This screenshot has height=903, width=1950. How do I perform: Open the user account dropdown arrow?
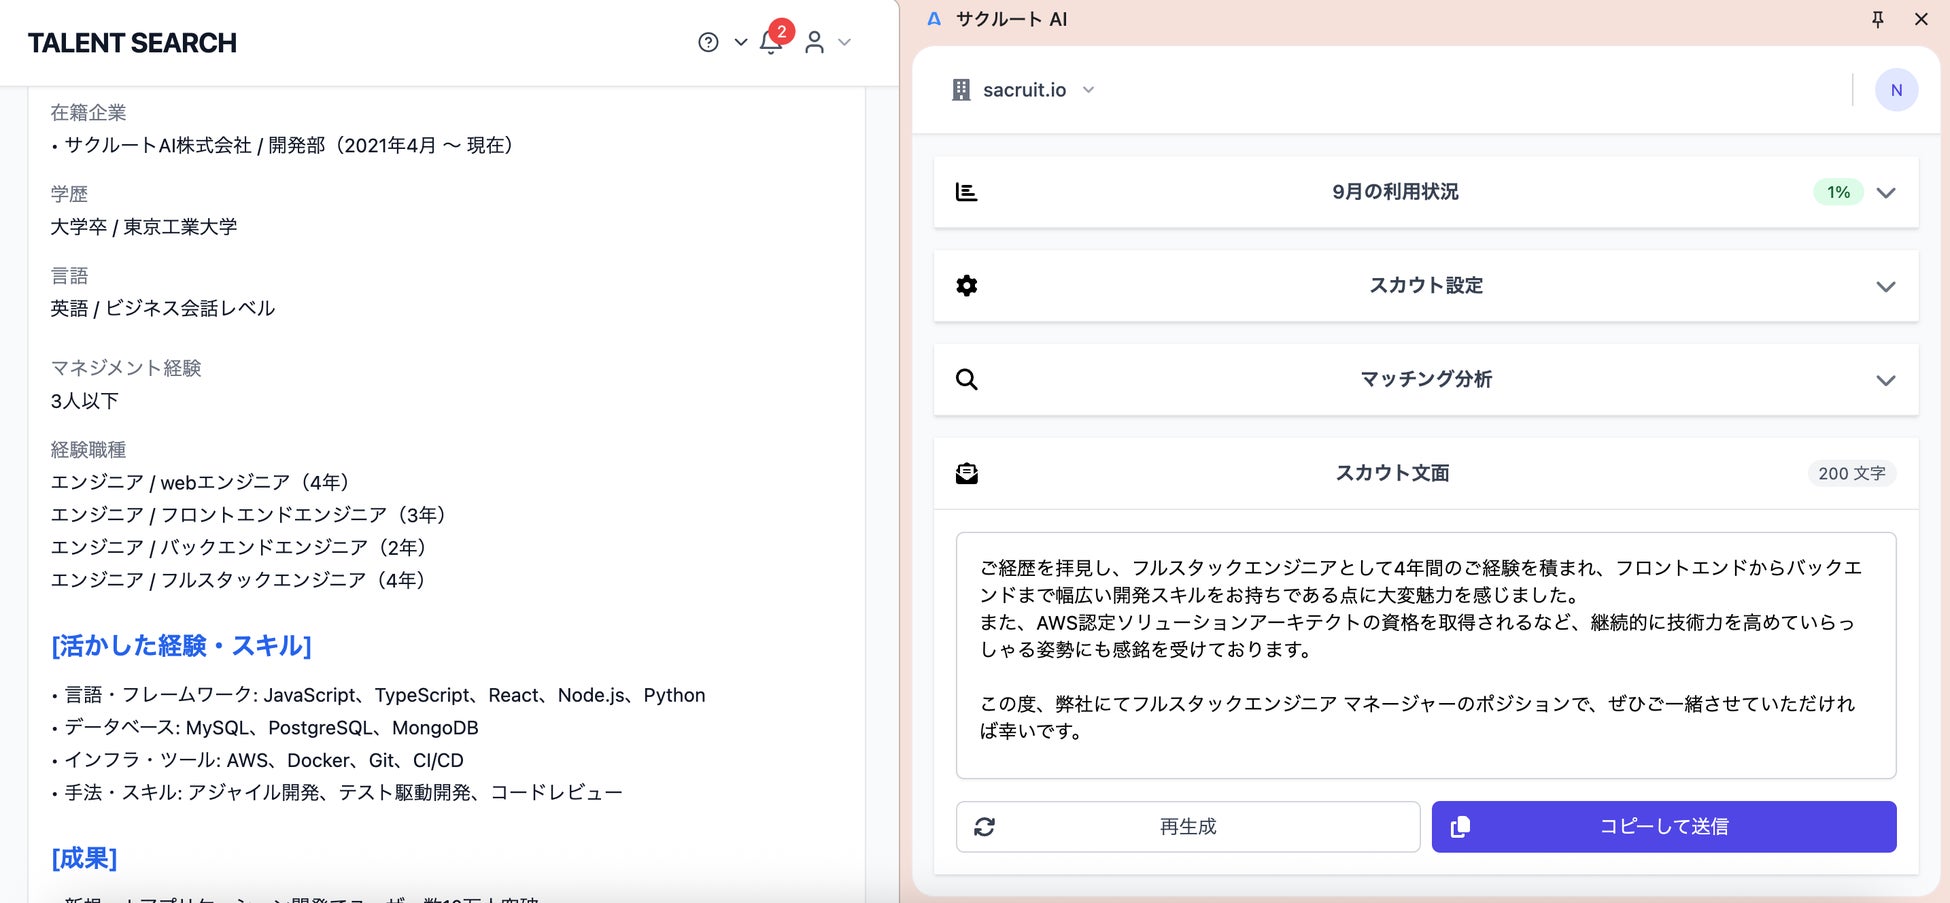844,42
